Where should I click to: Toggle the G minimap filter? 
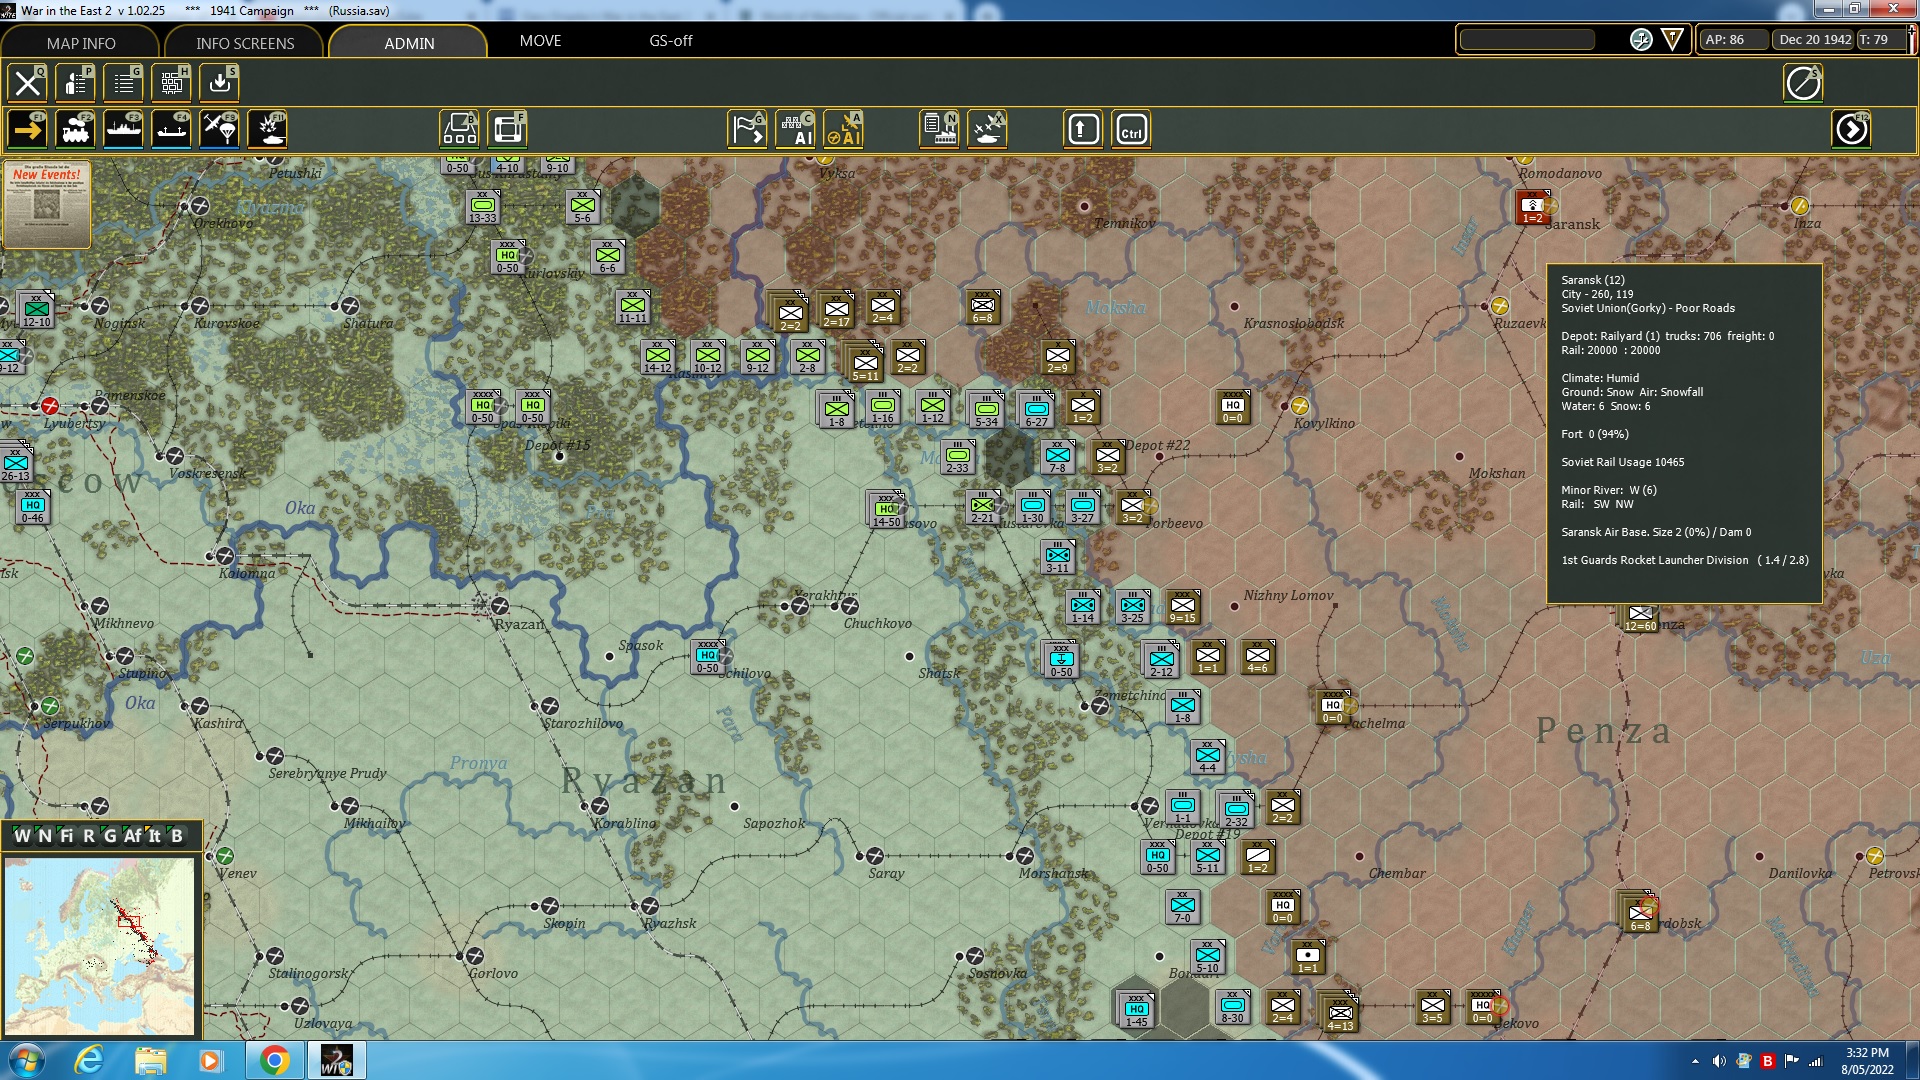coord(110,836)
